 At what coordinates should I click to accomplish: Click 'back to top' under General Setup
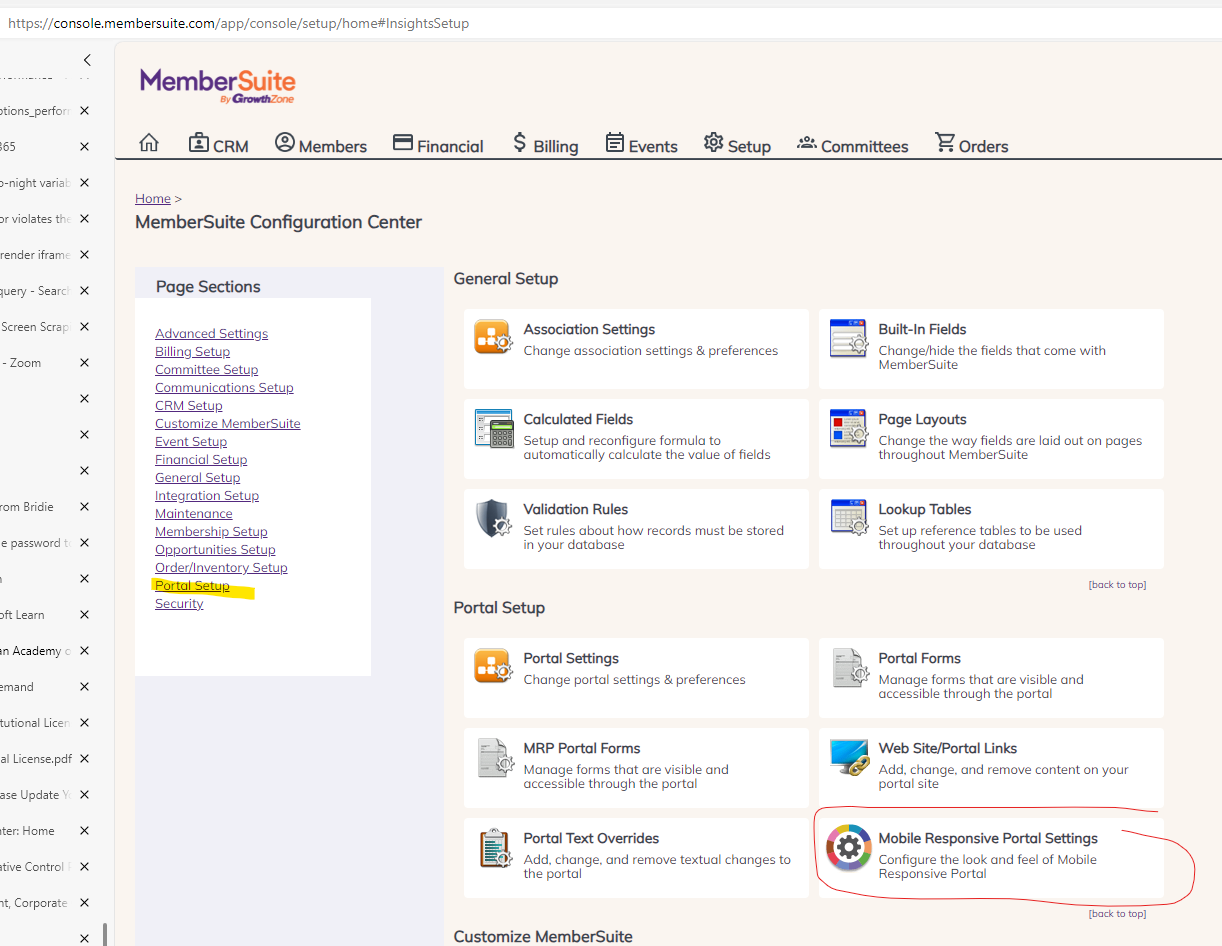click(1117, 584)
